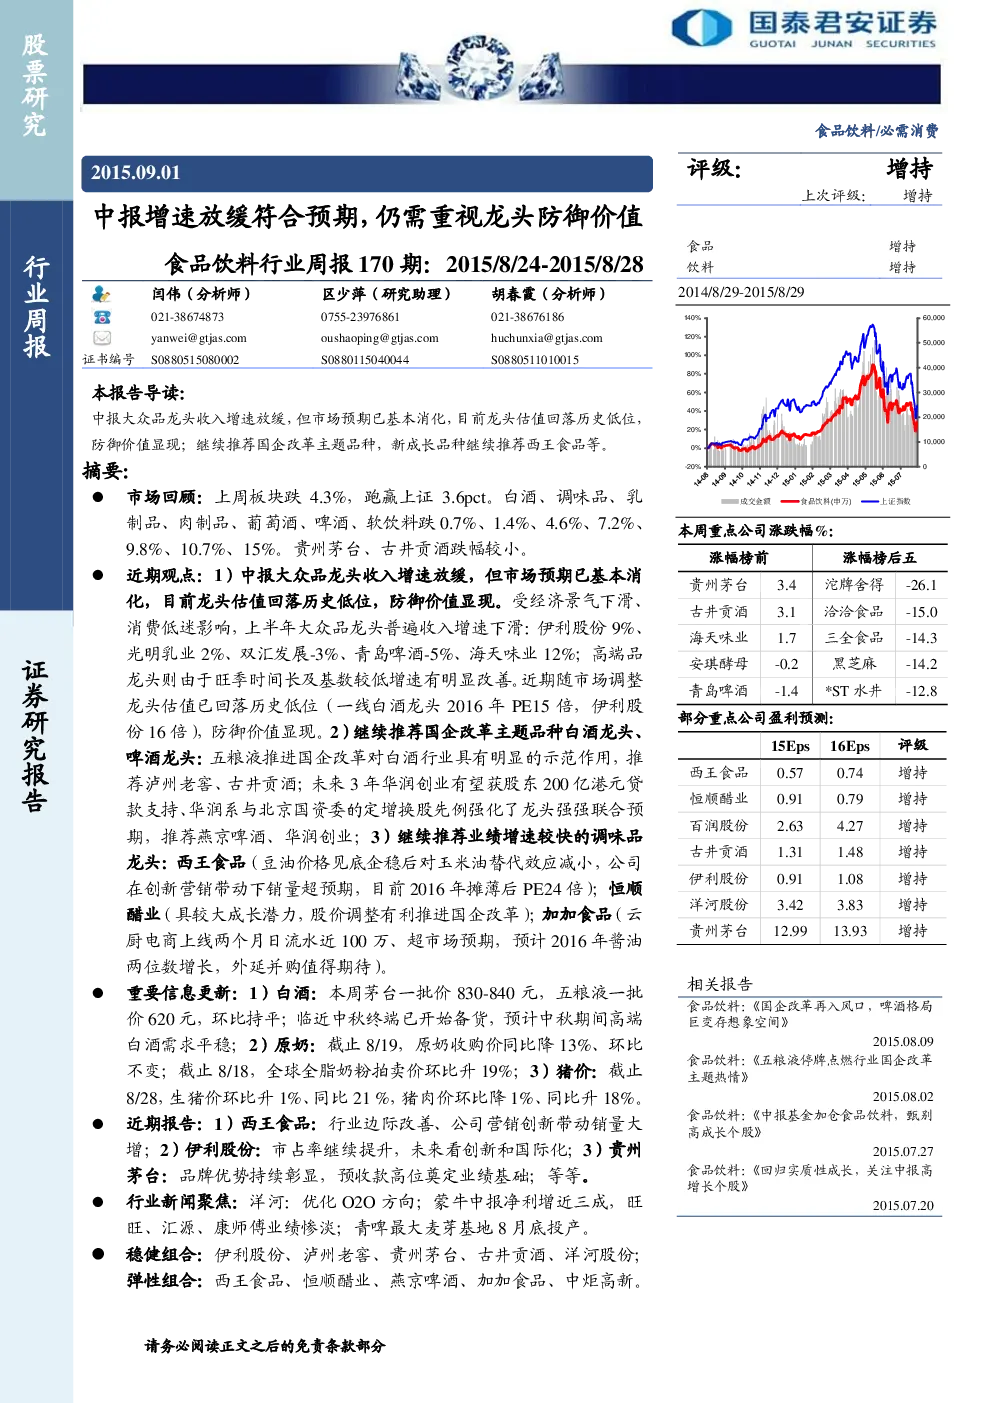This screenshot has height=1403, width=992.
Task: Click the 评级 rating label
Action: pos(713,169)
